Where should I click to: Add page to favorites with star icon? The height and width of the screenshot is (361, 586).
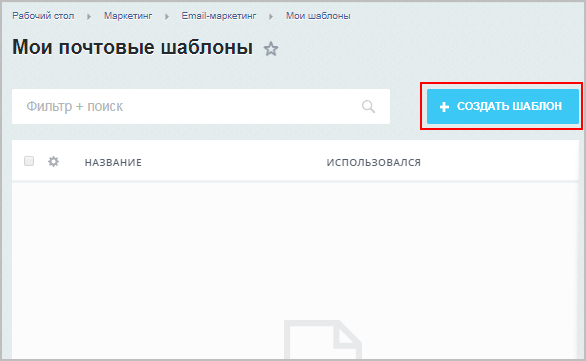tap(271, 49)
